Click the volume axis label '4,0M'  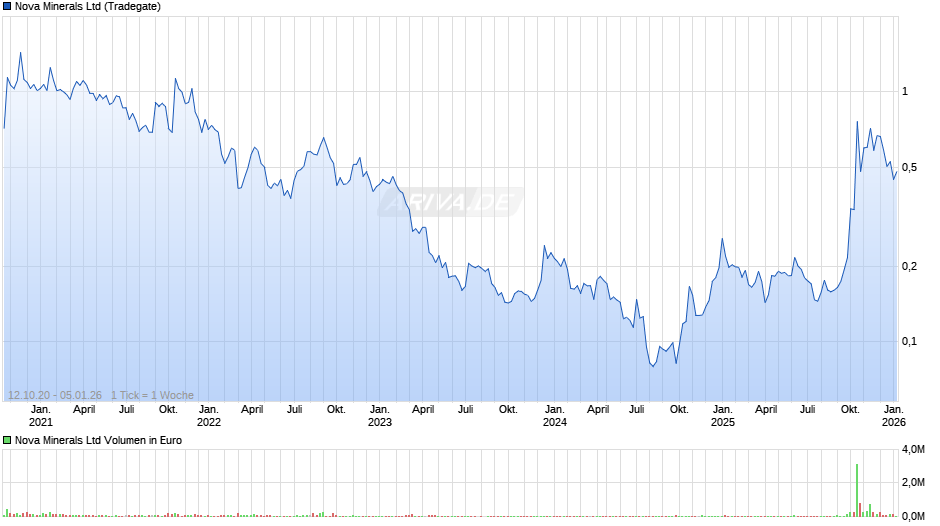[x=913, y=449]
